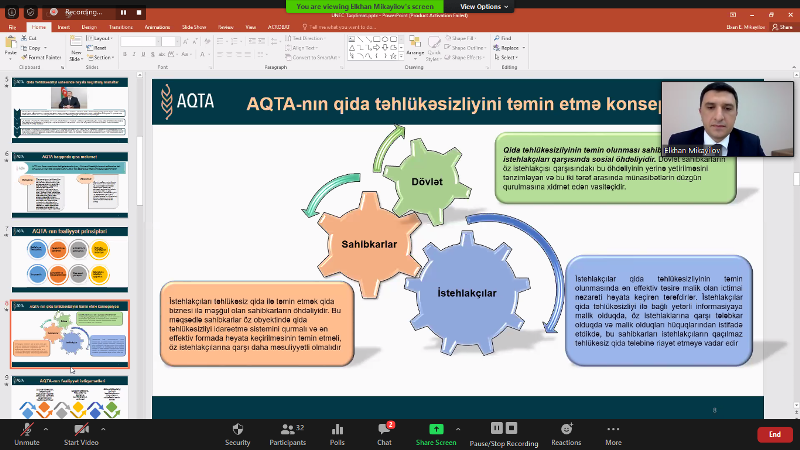
Task: Toggle Bold formatting
Action: 125,54
